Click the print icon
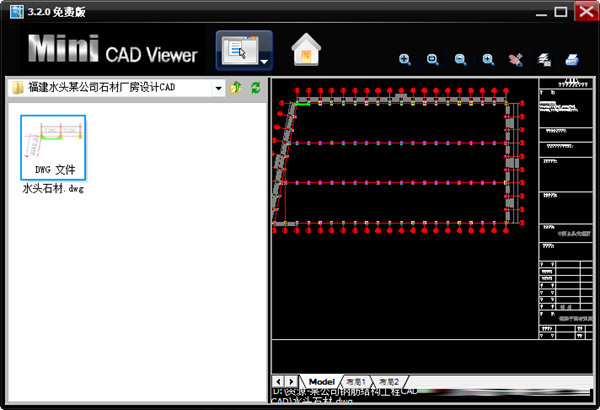Viewport: 600px width, 410px height. point(572,59)
